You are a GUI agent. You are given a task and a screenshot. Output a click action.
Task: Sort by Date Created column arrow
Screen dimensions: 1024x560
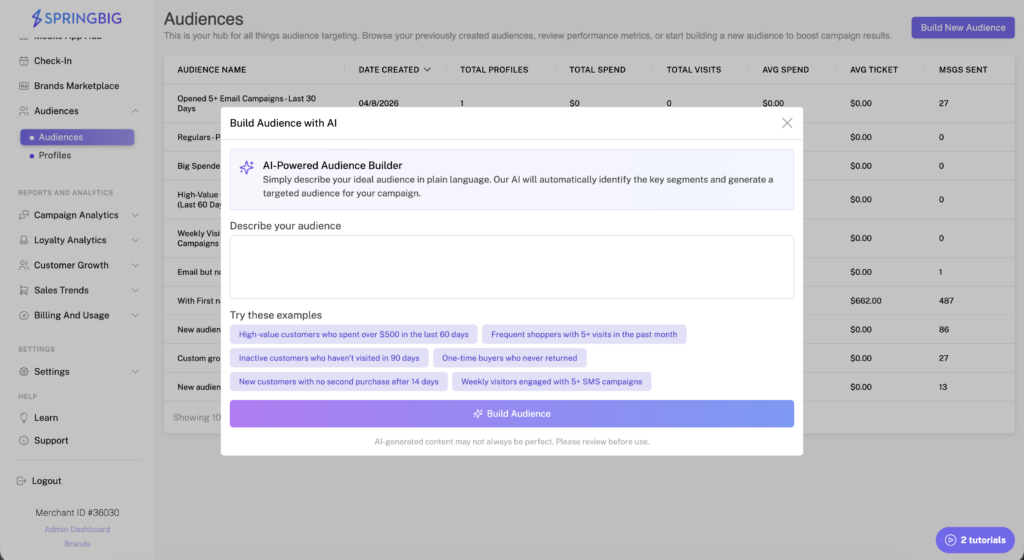428,70
